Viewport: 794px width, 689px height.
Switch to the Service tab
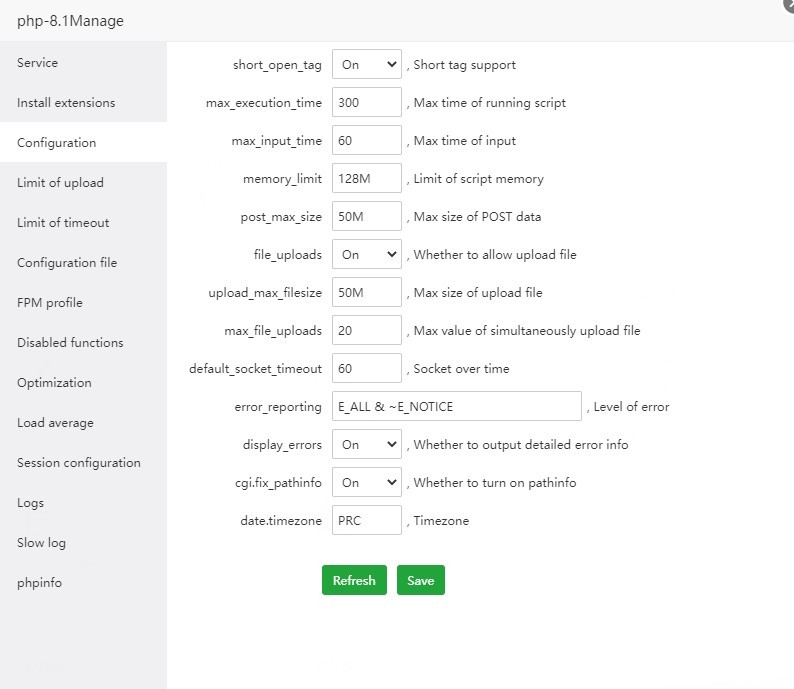click(38, 63)
